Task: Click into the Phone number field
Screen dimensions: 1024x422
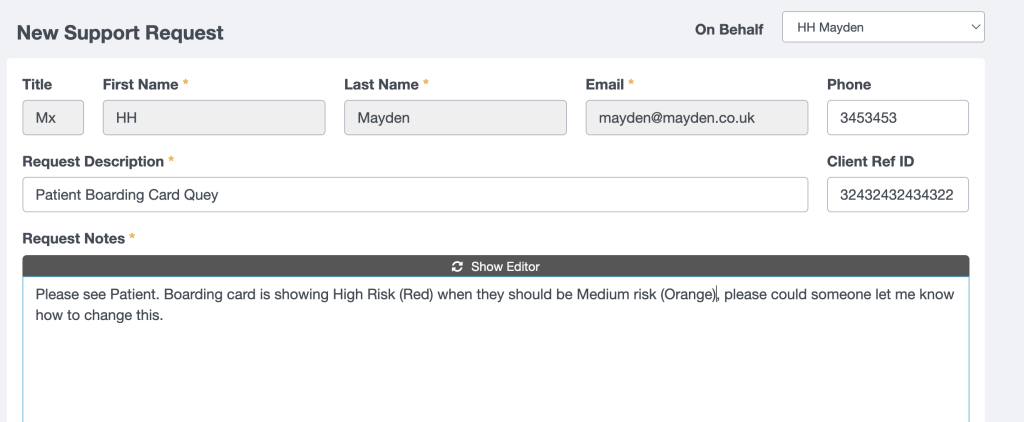Action: [x=897, y=118]
